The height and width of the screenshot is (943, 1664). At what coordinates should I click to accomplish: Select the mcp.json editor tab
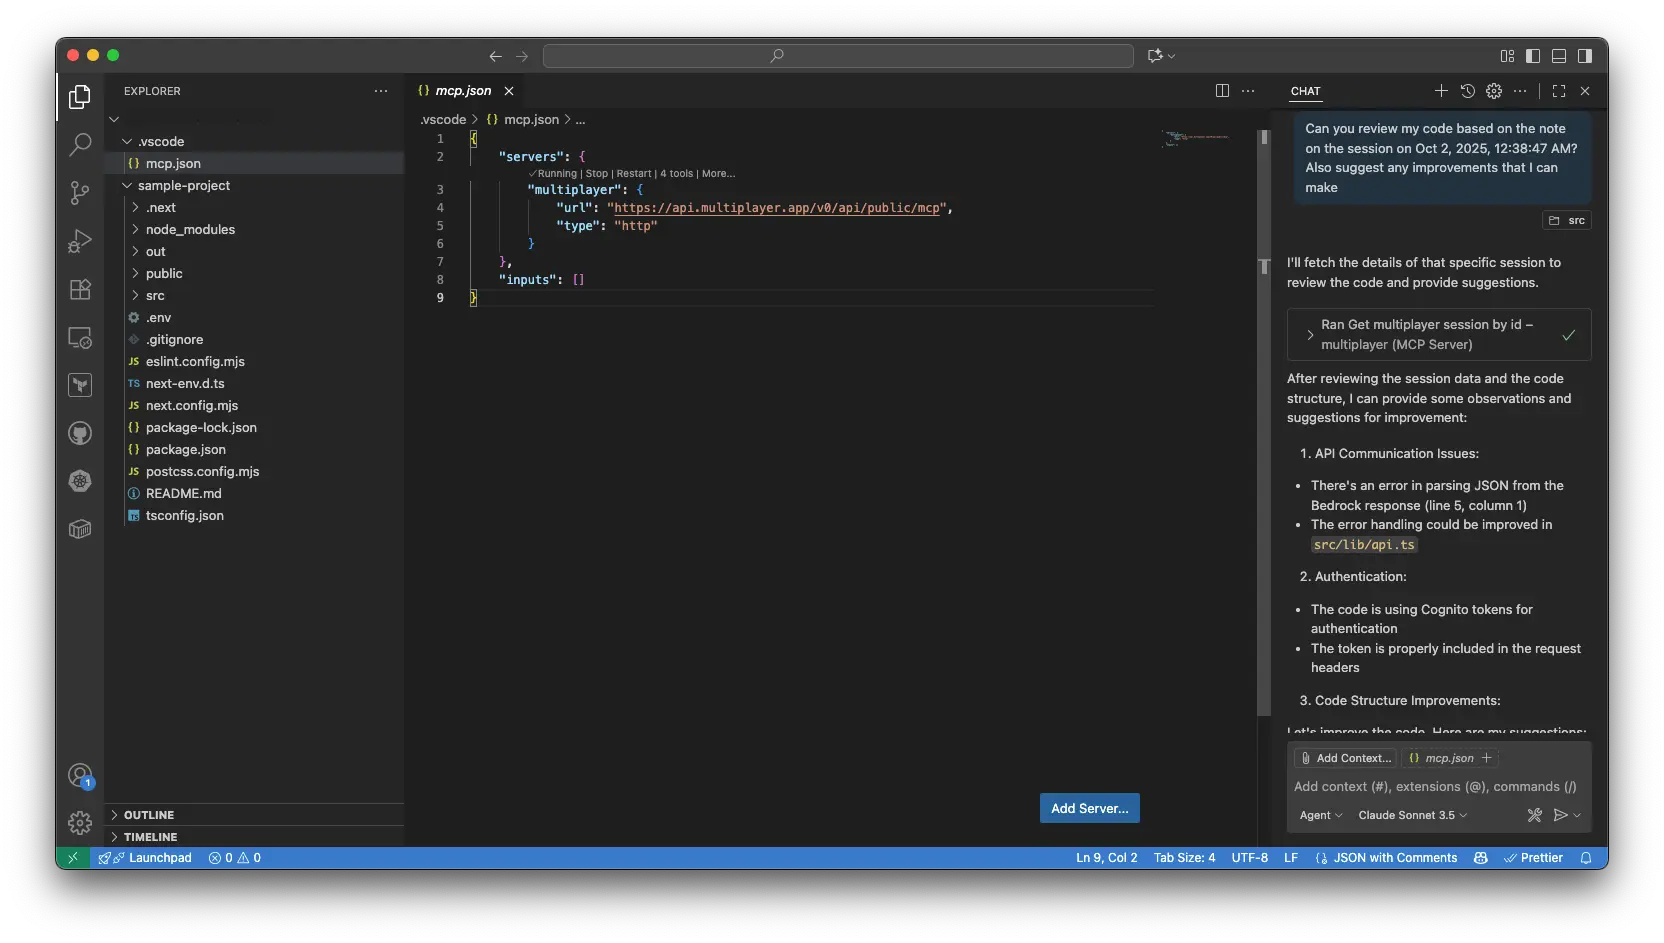coord(461,91)
